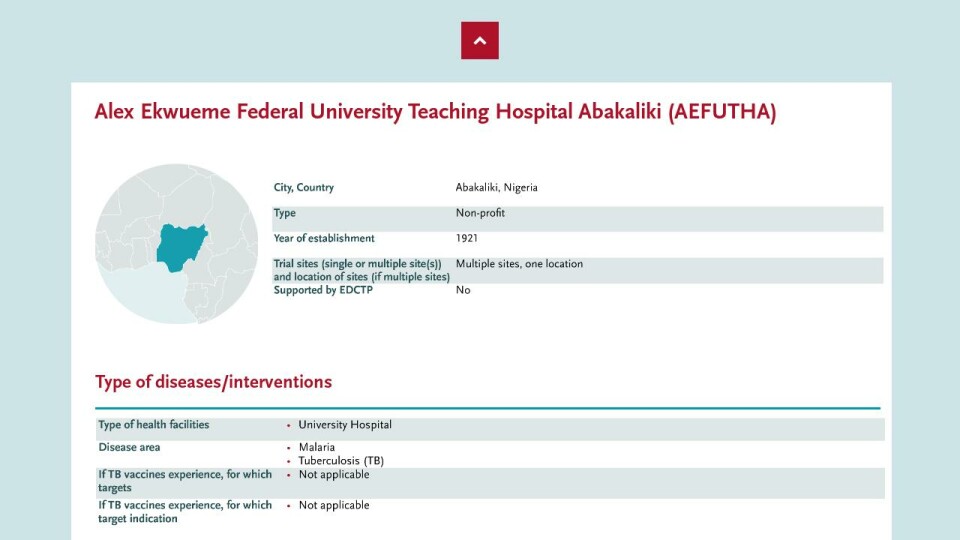Click the 'Trial sites' row label
The image size is (960, 540).
(x=361, y=270)
